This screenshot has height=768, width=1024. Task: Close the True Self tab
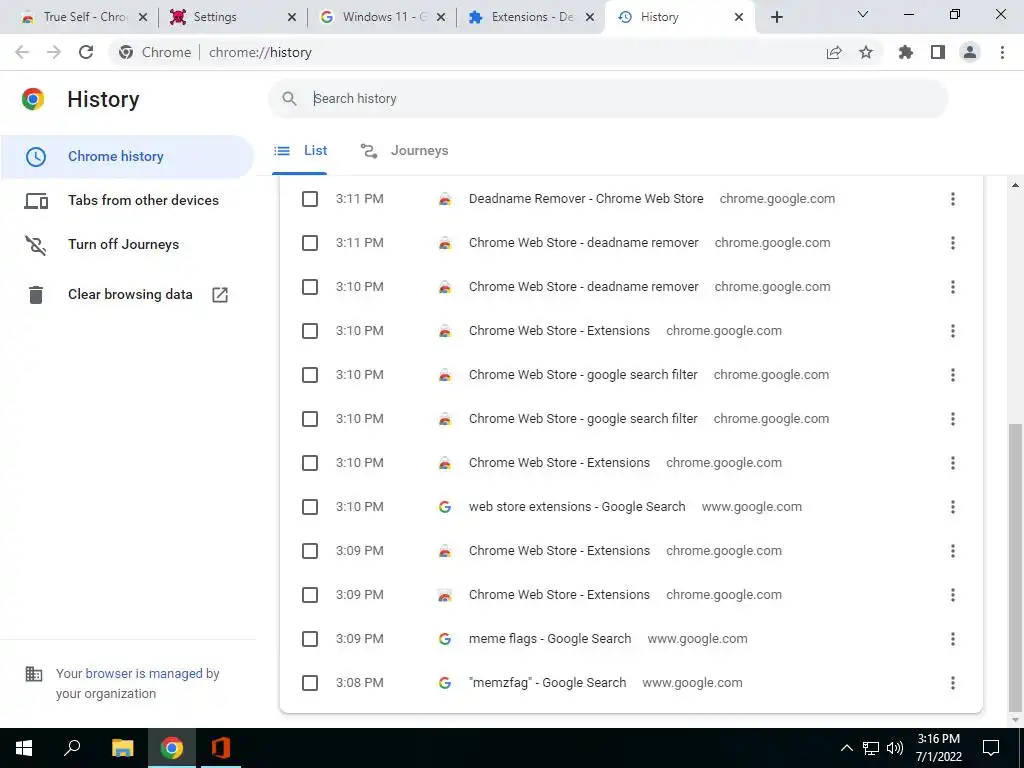tap(143, 17)
